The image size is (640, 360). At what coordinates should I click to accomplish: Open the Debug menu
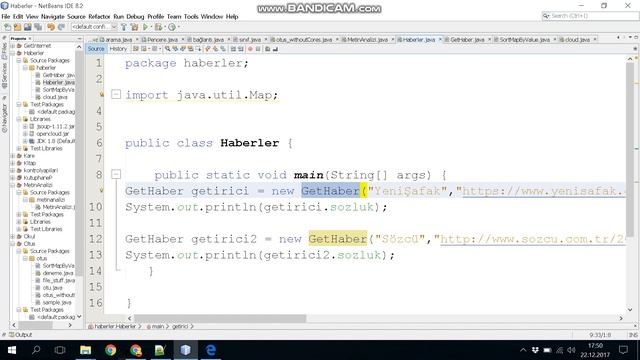click(135, 17)
